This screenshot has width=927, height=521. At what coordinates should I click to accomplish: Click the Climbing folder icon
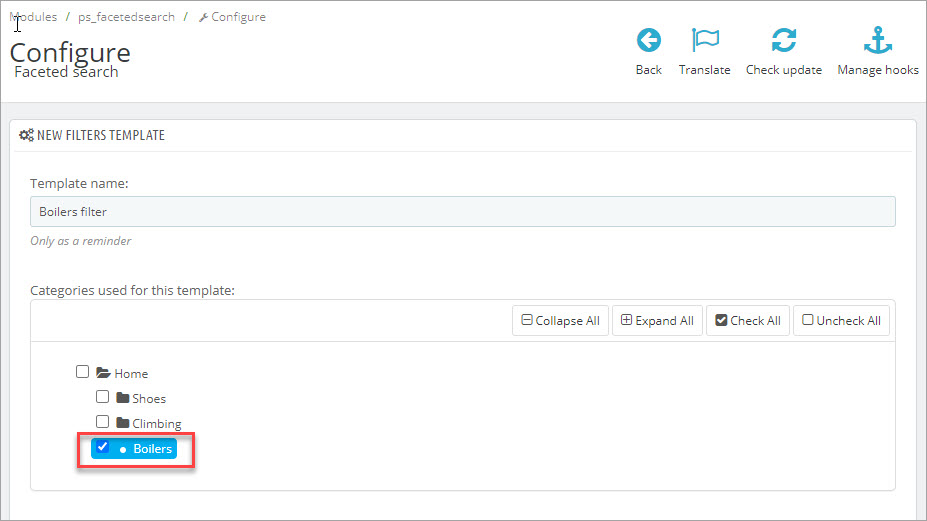123,422
